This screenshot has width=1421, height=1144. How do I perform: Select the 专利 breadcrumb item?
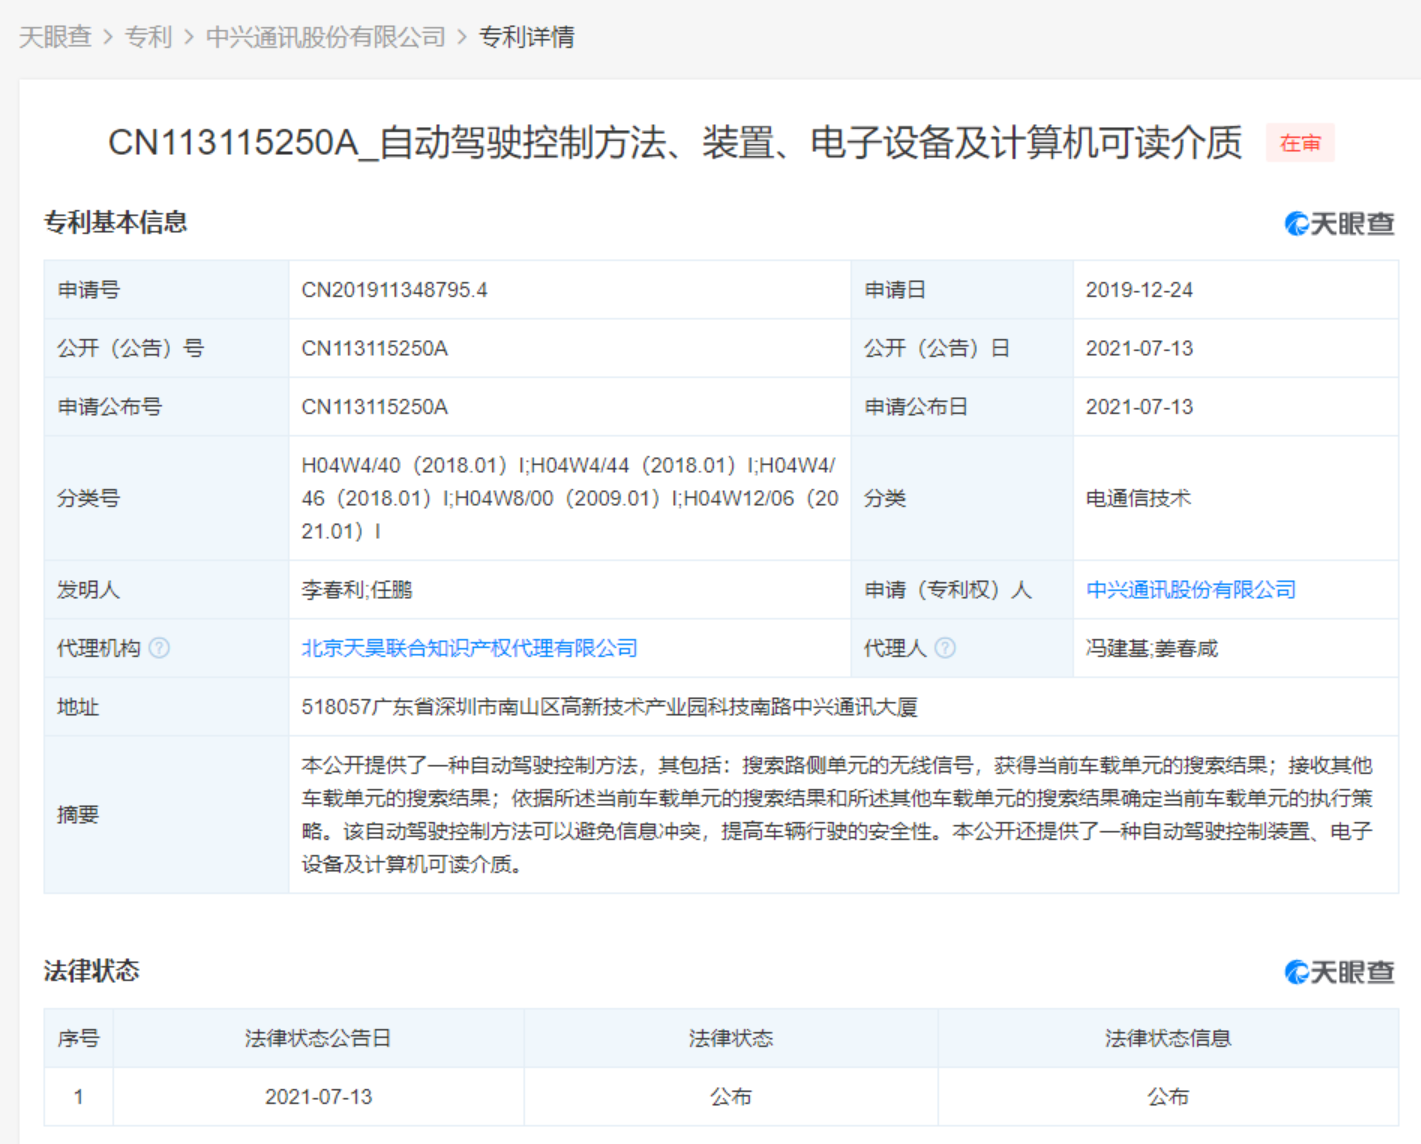click(147, 36)
